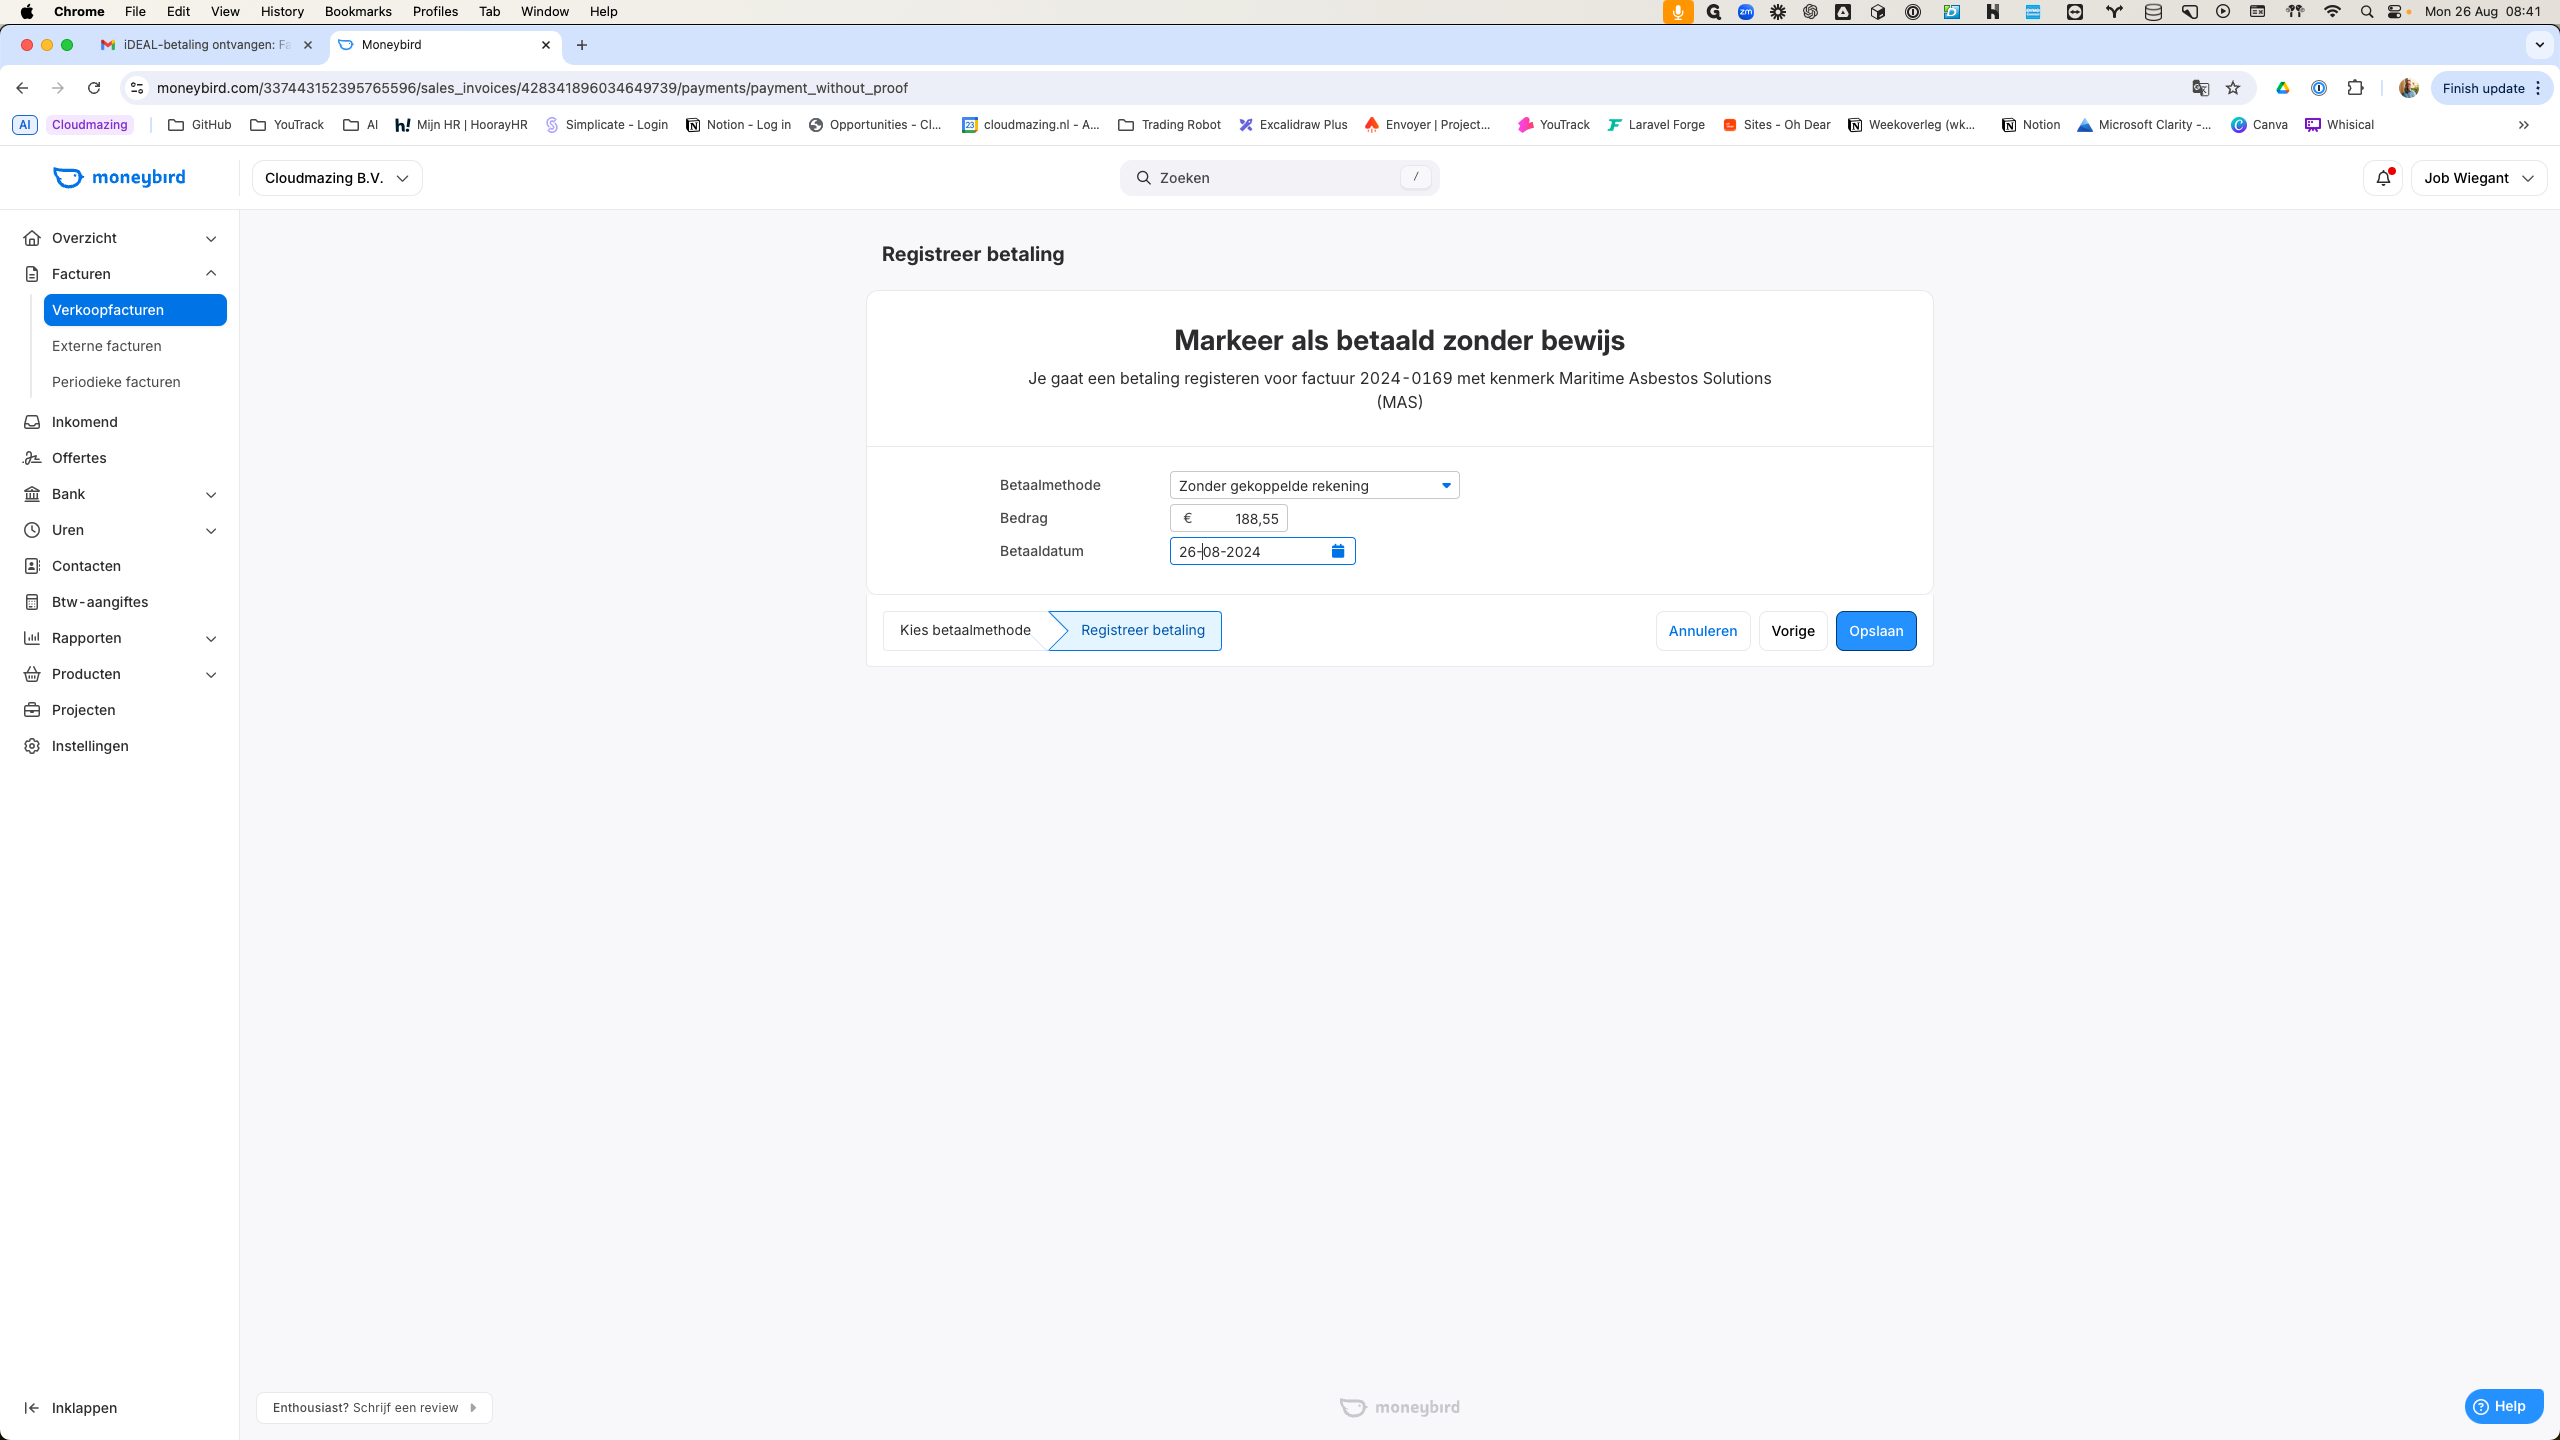Close the Moneybird browser tab
Viewport: 2560px width, 1440px height.
(x=546, y=45)
